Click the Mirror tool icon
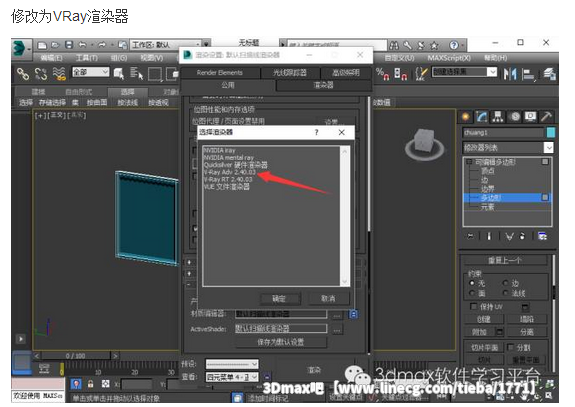This screenshot has height=407, width=575. [510, 74]
